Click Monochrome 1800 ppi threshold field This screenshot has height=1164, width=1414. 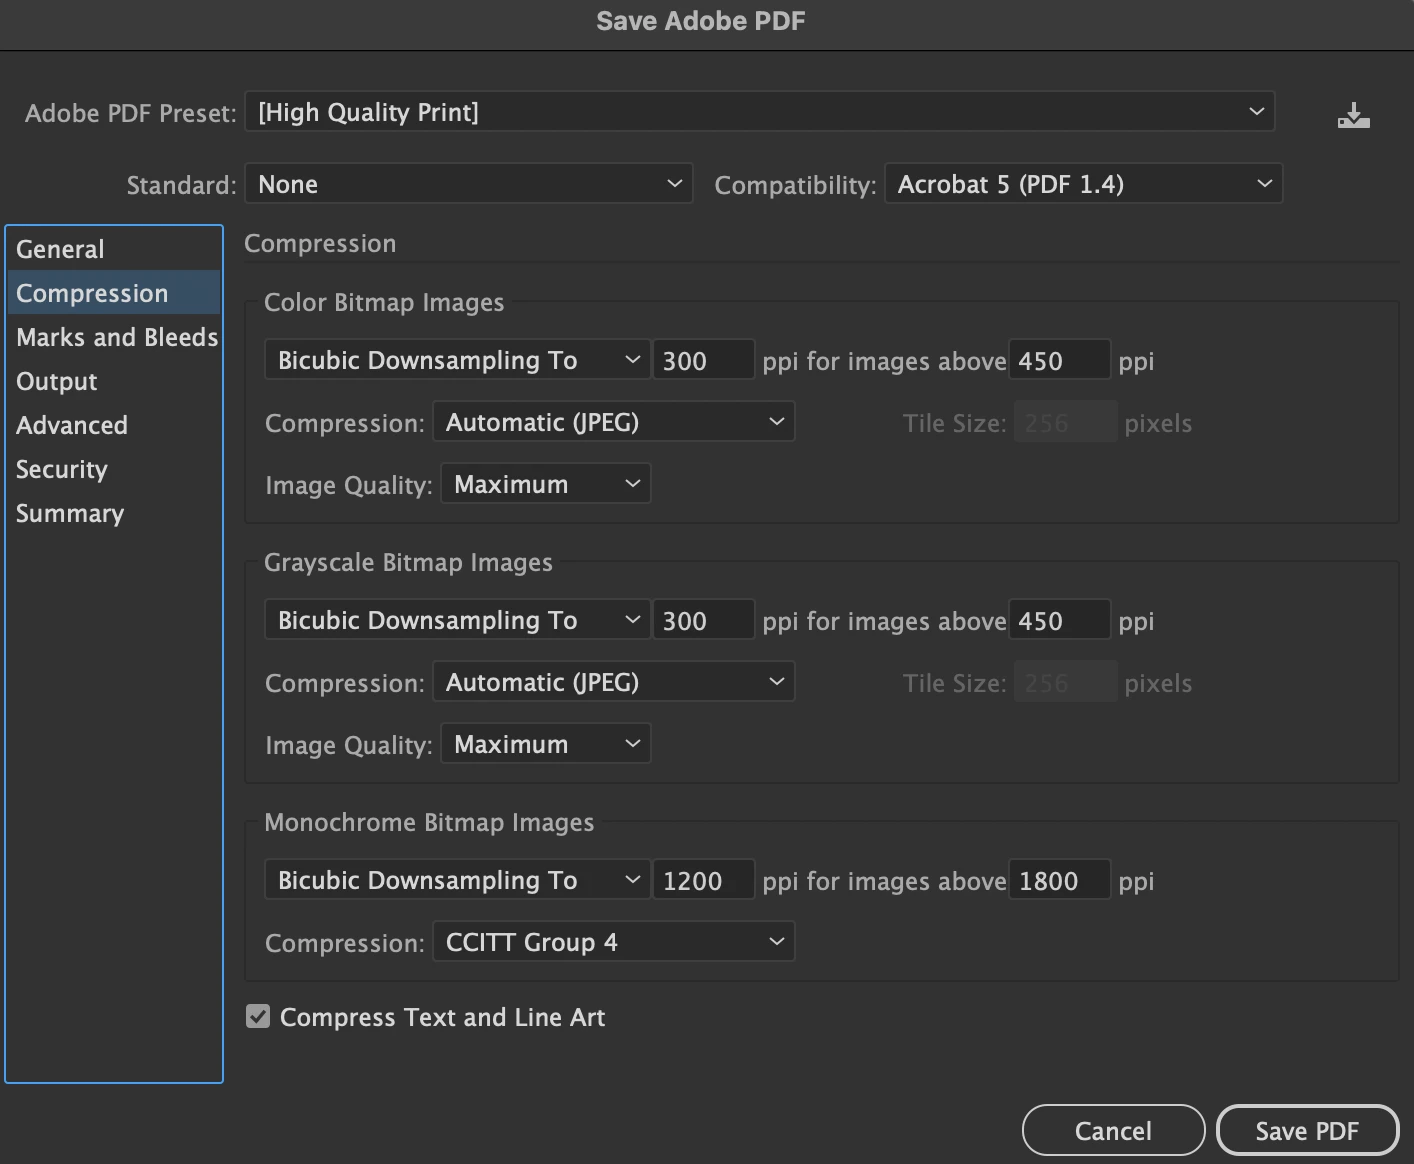(1060, 880)
